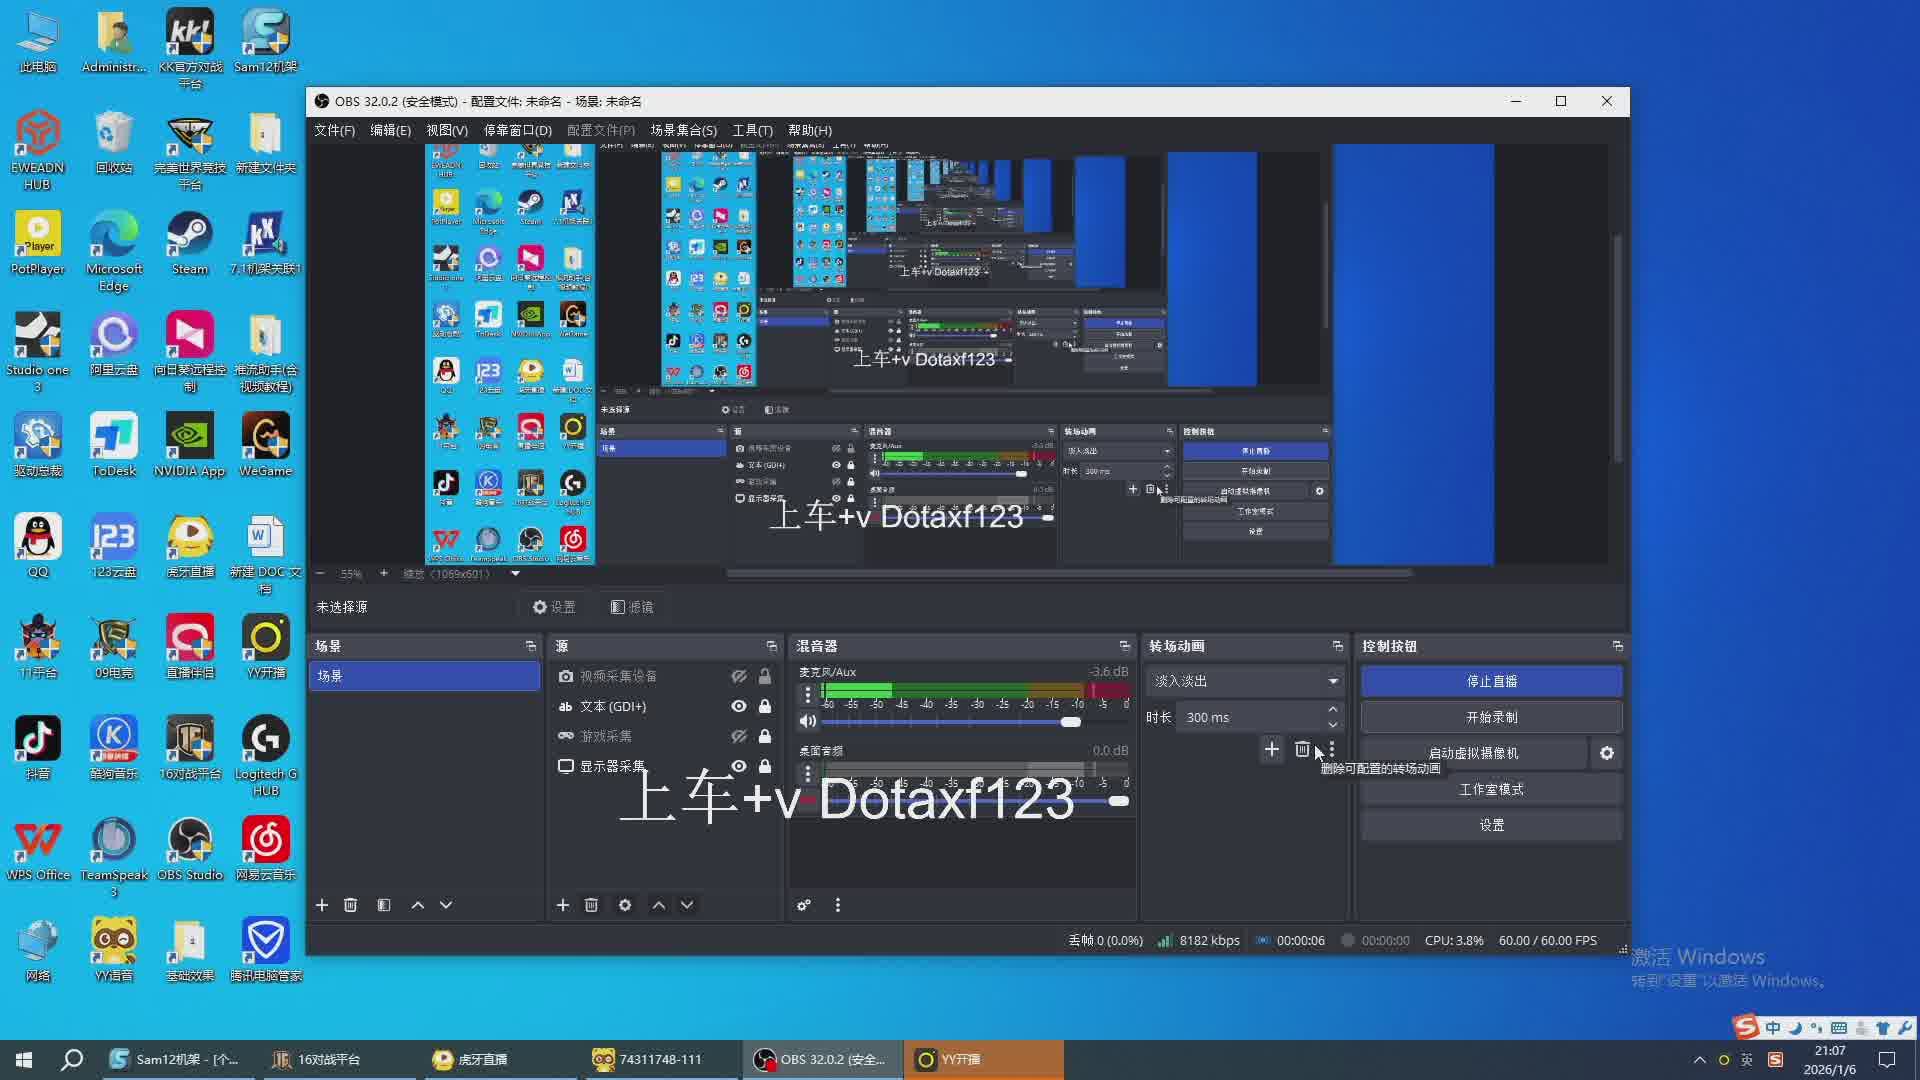
Task: Add a new scene with plus icon
Action: pyautogui.click(x=322, y=905)
